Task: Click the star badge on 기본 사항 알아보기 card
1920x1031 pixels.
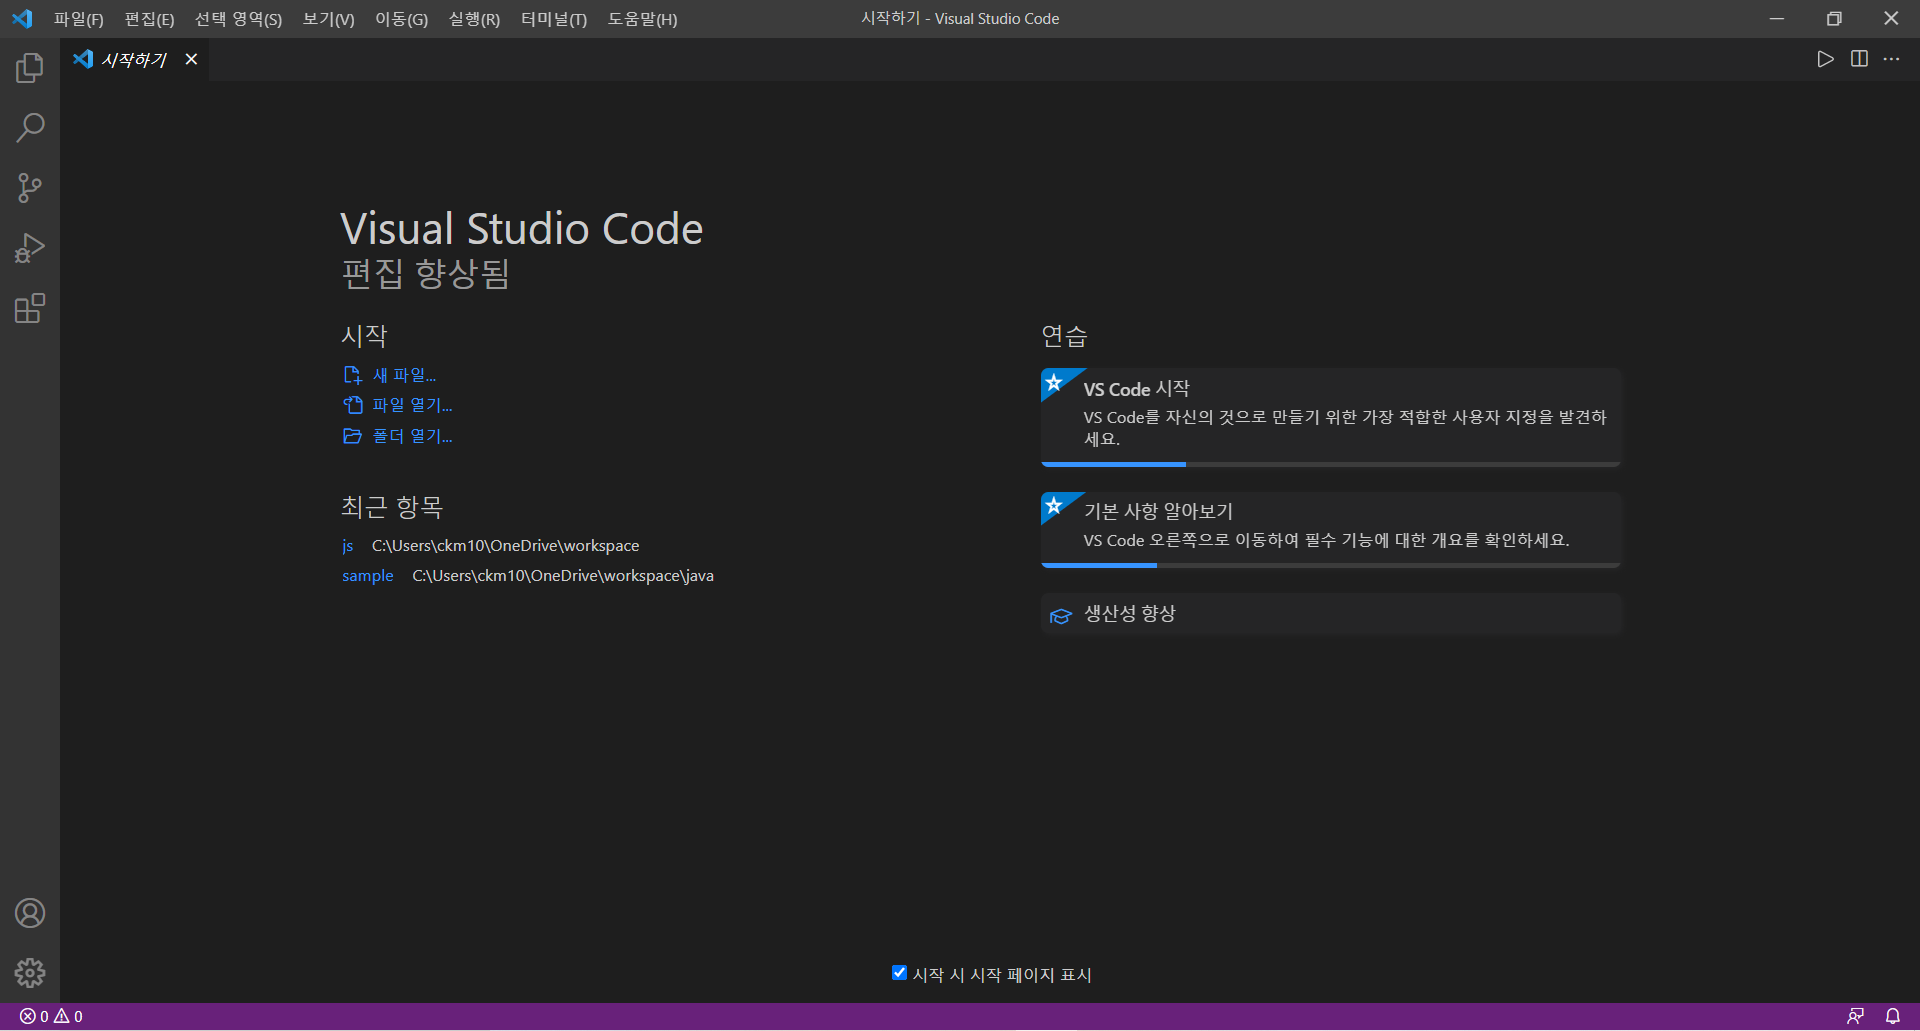Action: (x=1053, y=505)
